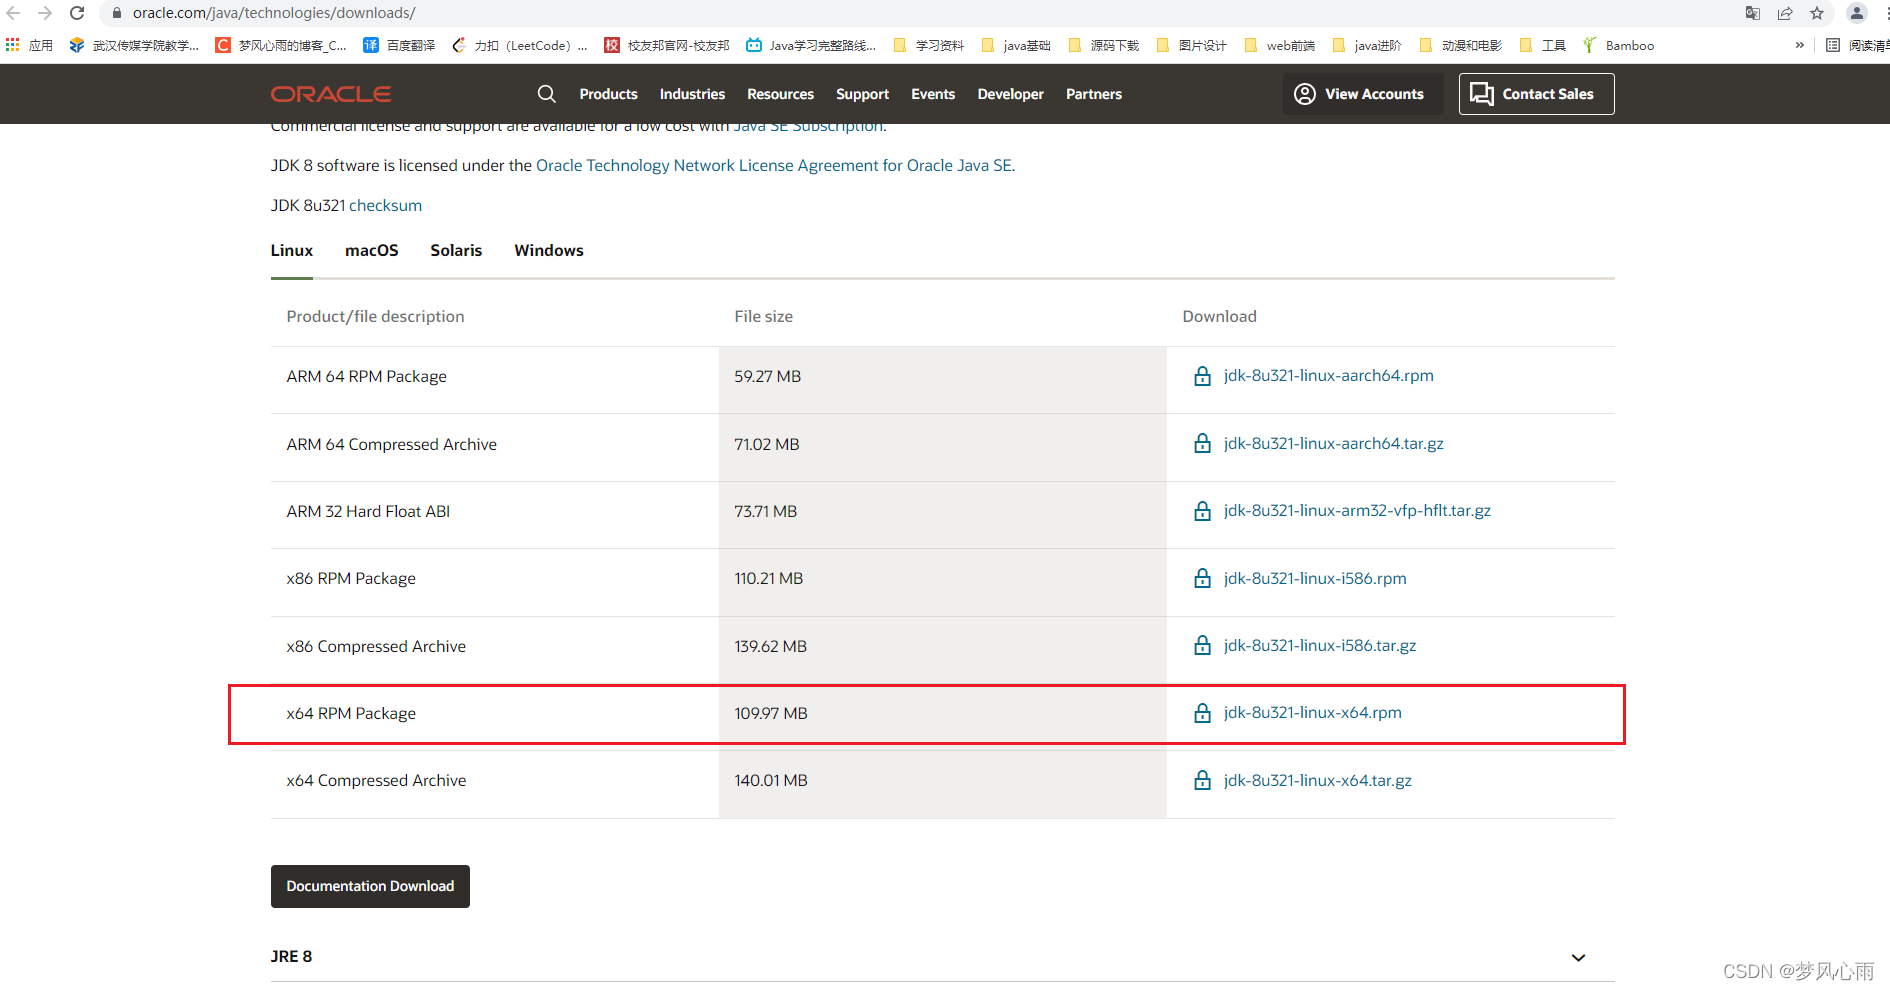Screen dimensions: 1890x990
Task: Open the Industries menu
Action: point(692,94)
